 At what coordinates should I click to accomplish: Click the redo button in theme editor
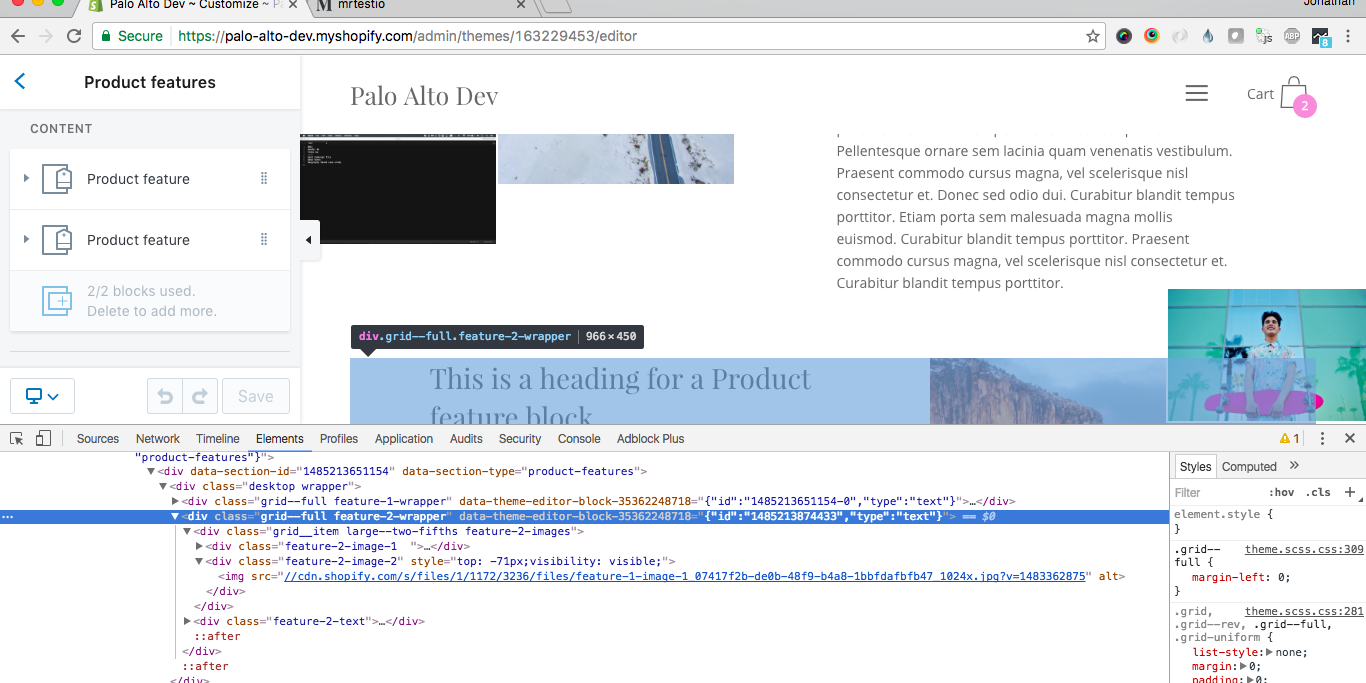point(200,396)
